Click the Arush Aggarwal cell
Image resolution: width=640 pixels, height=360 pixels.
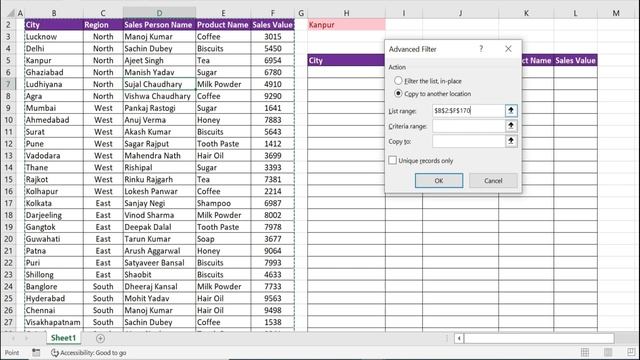(x=159, y=251)
